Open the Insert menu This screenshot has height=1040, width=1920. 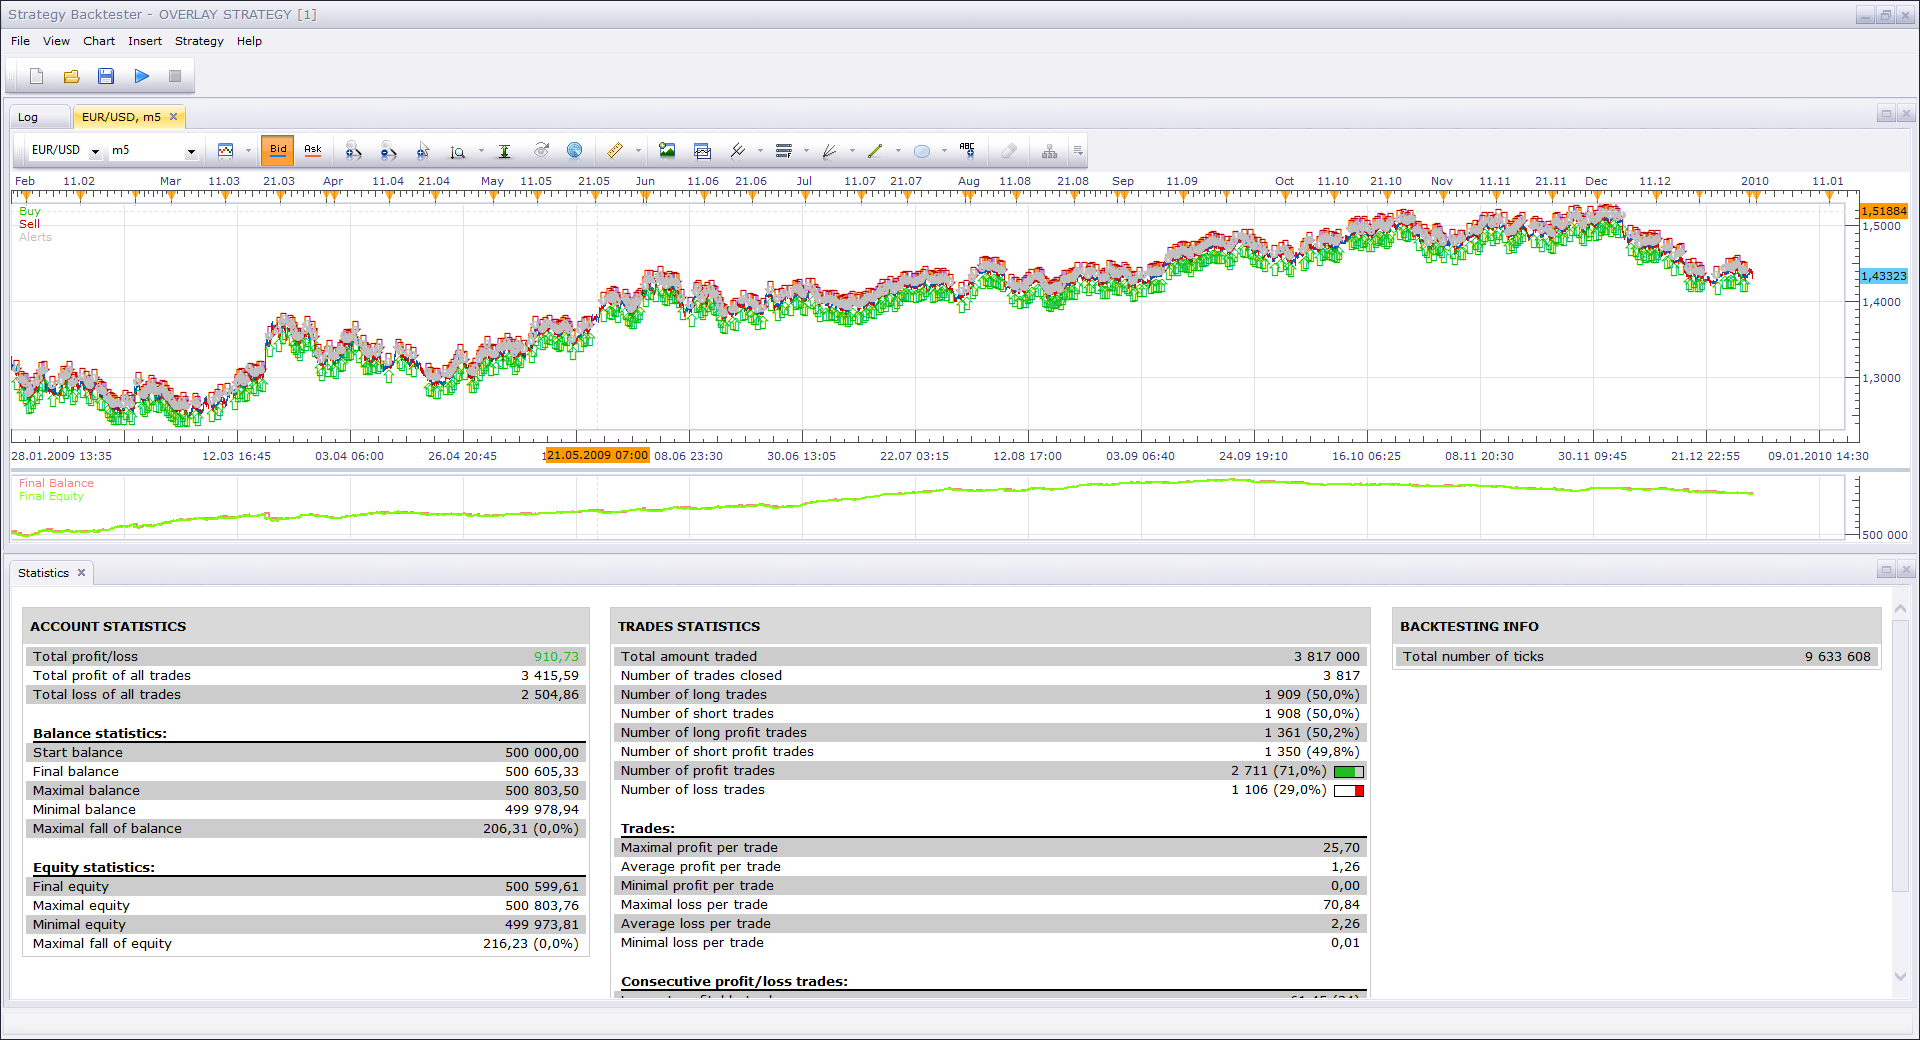pos(145,41)
